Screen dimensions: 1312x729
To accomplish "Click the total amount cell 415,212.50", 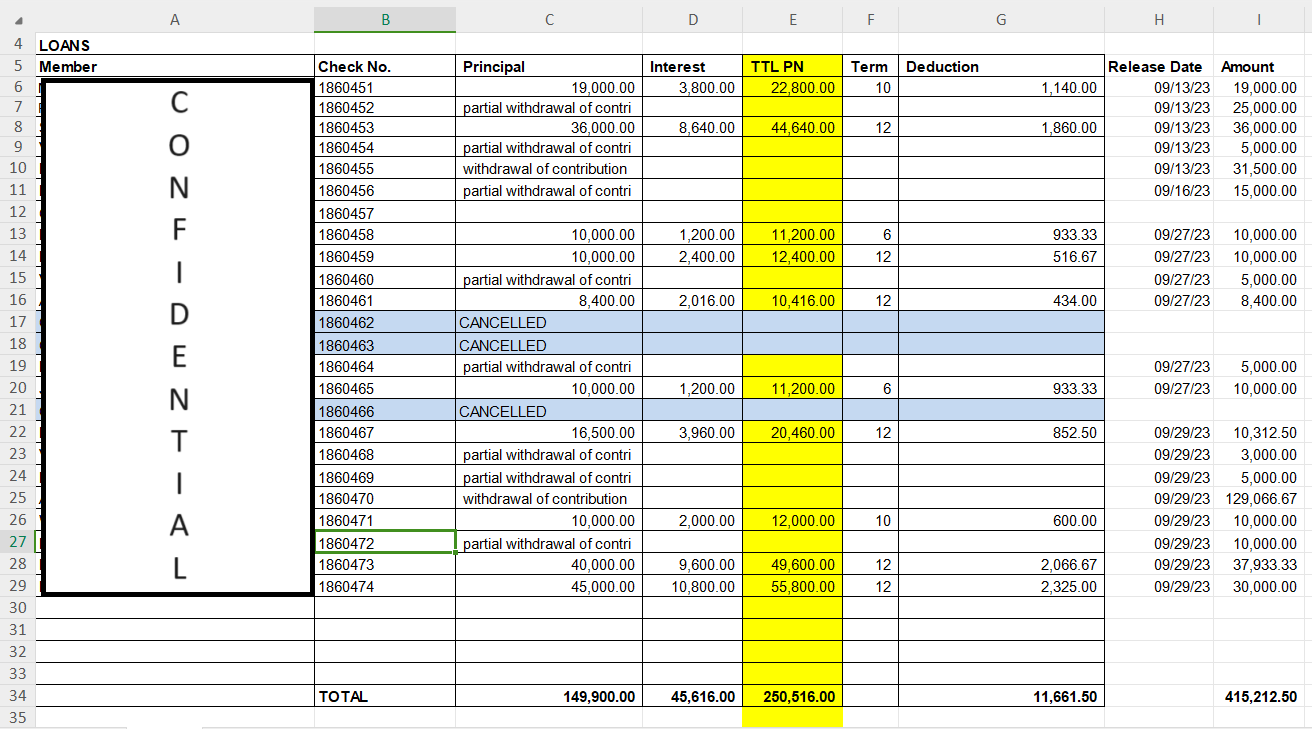I will tap(1261, 696).
